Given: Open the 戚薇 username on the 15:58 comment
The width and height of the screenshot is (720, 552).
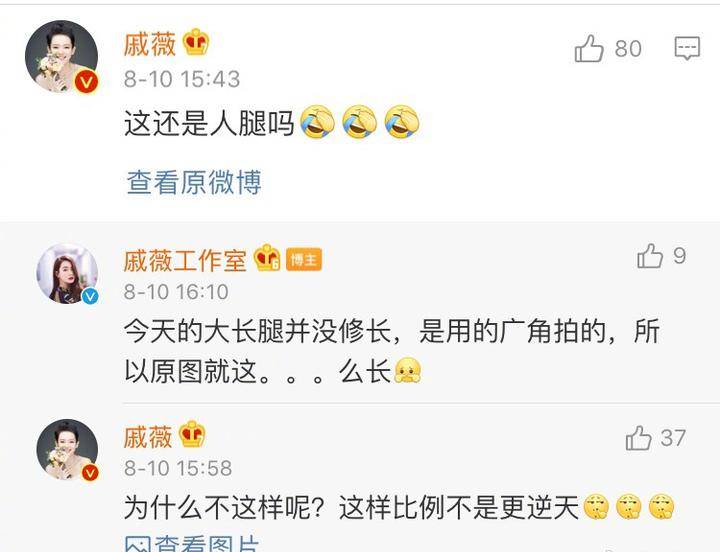Looking at the screenshot, I should (x=148, y=437).
